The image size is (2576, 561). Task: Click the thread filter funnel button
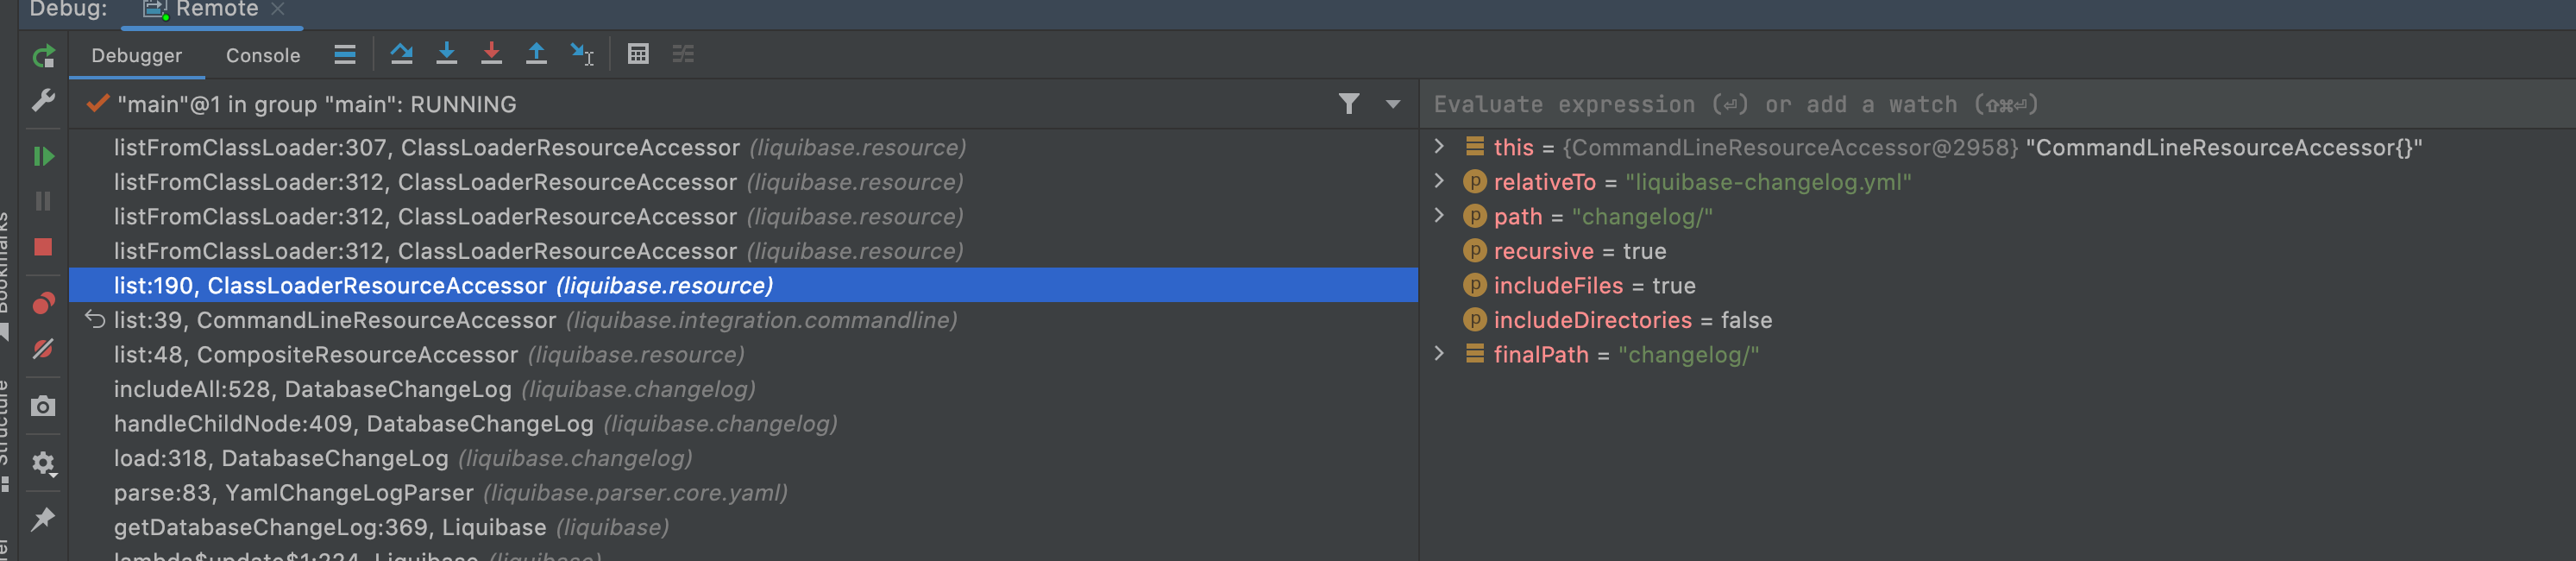(x=1349, y=103)
